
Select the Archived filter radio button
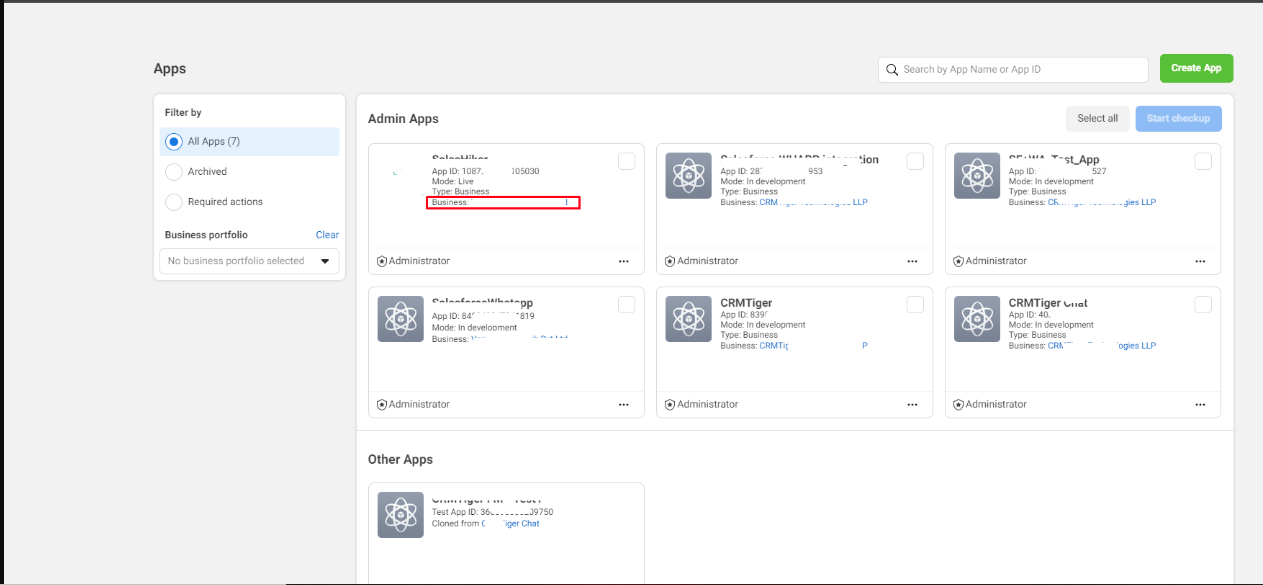[174, 172]
